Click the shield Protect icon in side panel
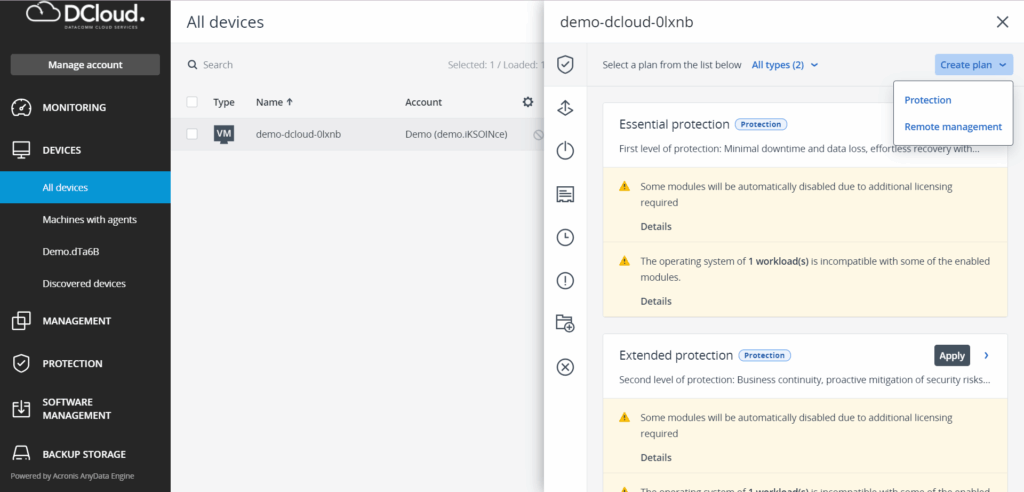 [x=565, y=65]
